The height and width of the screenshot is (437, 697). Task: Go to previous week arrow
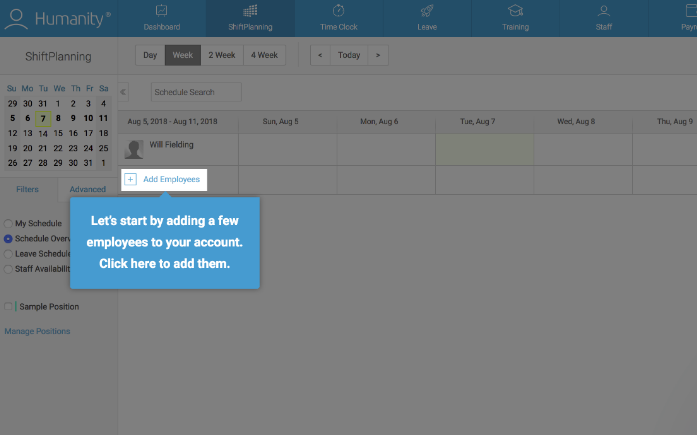pyautogui.click(x=320, y=55)
